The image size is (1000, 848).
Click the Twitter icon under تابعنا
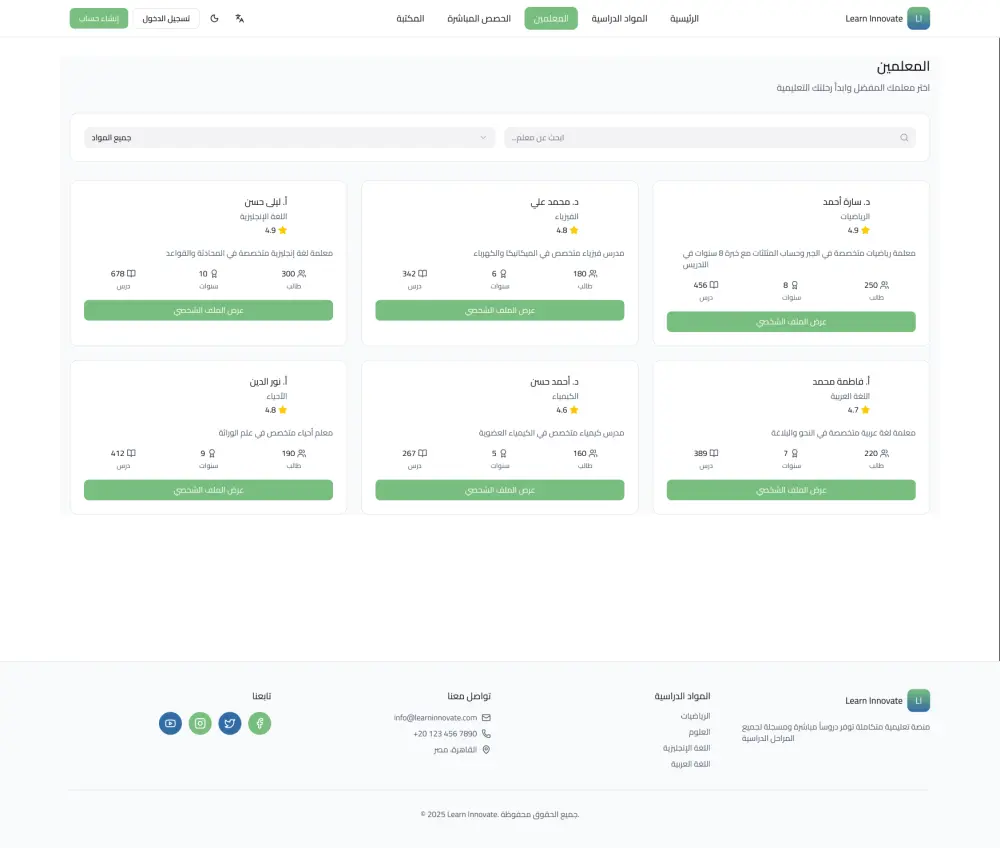(x=230, y=723)
